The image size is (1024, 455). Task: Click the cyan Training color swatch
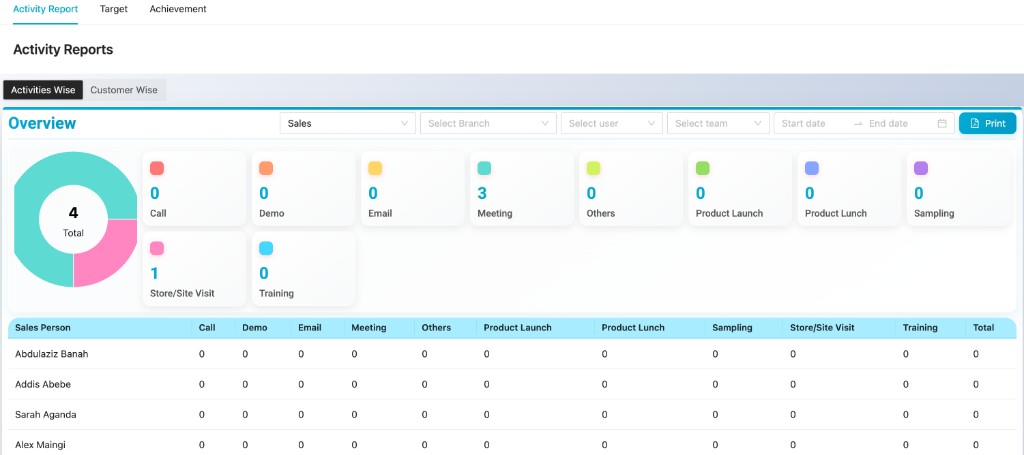coord(266,248)
